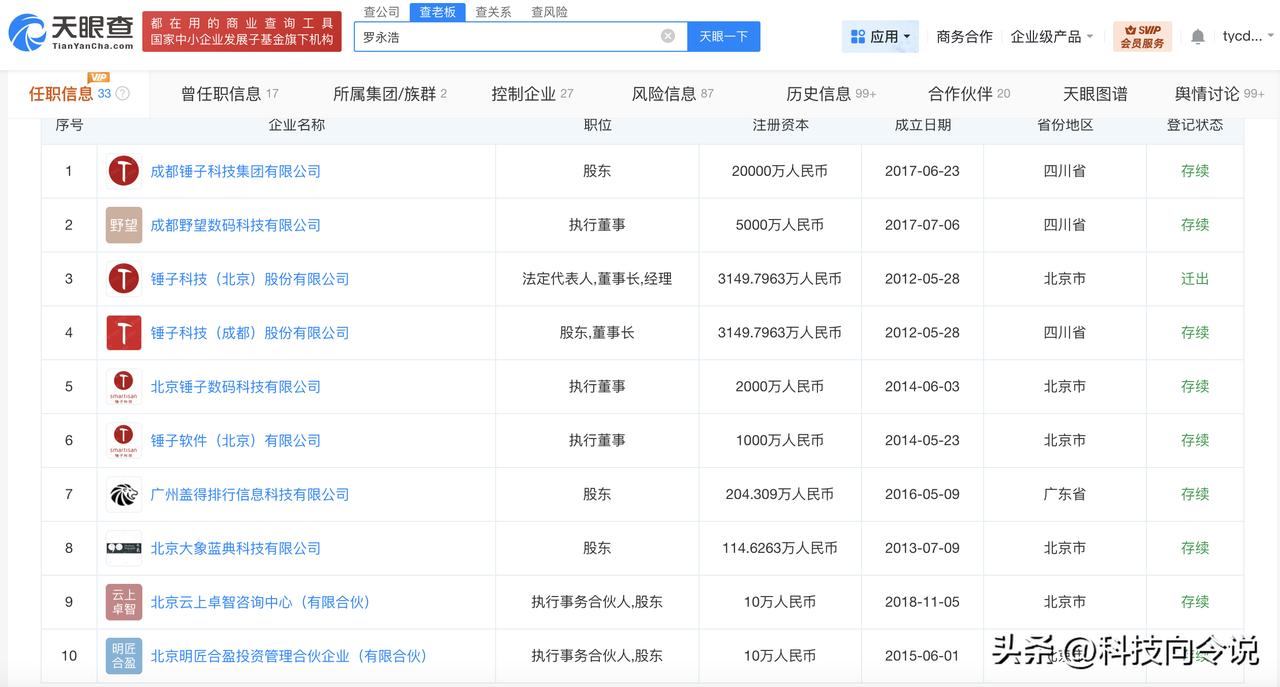Screen dimensions: 1280x687
Task: Click the 广州盖得排行 lion logo
Action: (x=124, y=494)
